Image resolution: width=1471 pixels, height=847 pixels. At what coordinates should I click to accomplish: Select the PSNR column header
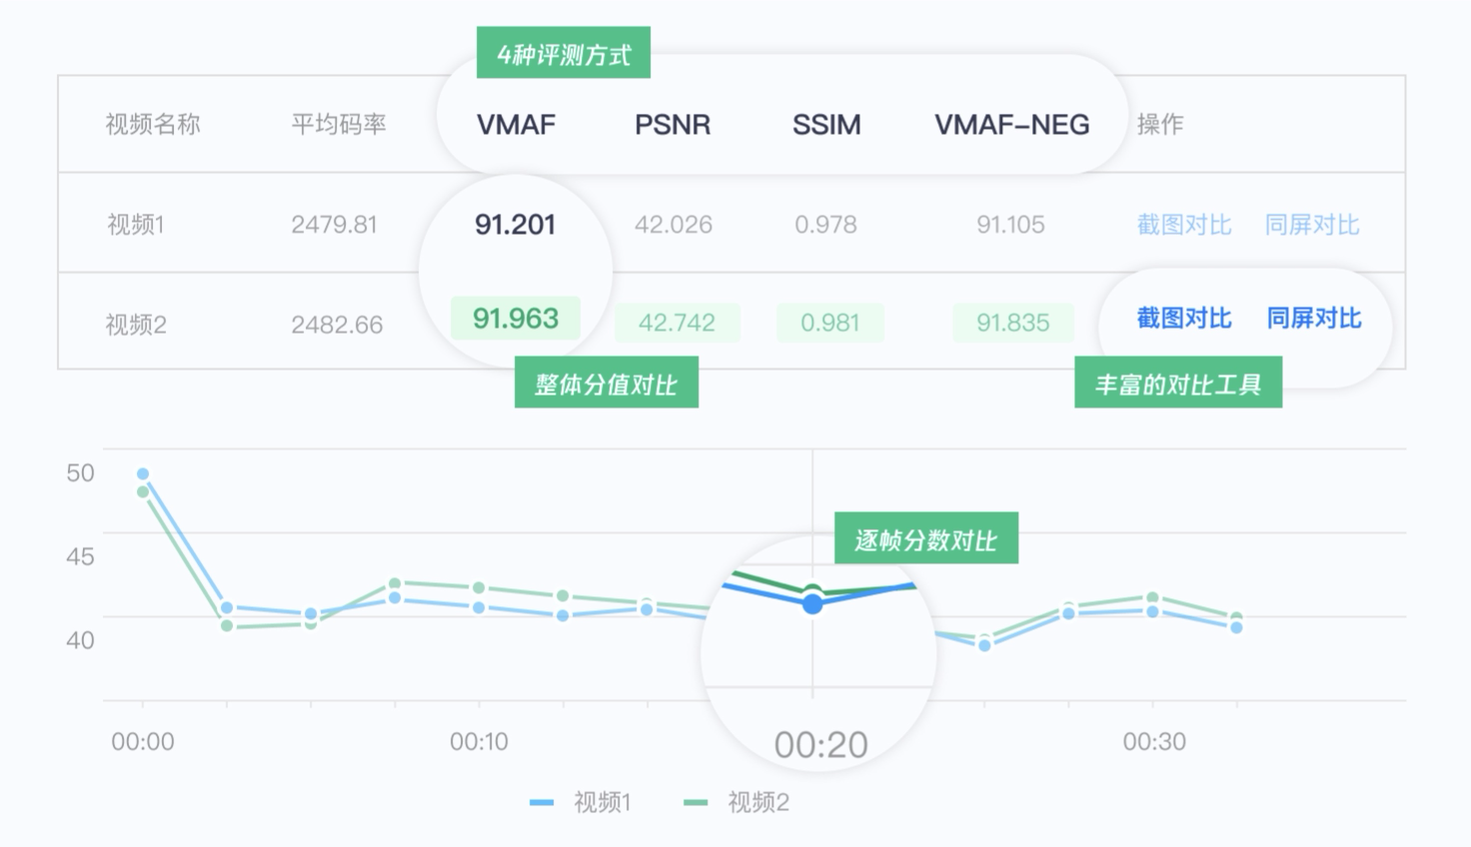(672, 125)
